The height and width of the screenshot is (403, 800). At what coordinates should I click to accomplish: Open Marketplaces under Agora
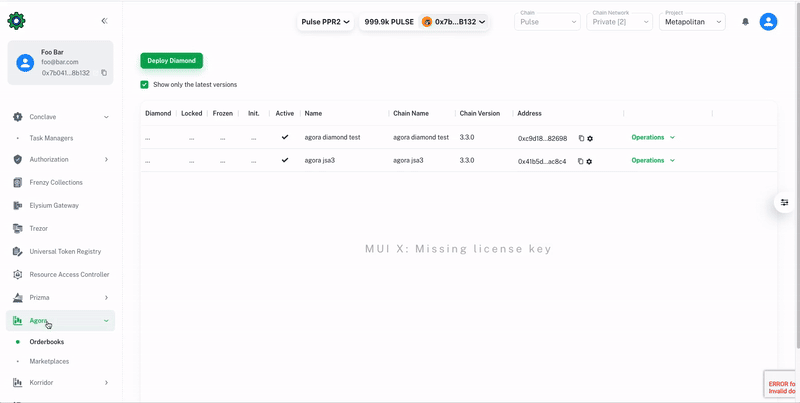click(x=49, y=361)
